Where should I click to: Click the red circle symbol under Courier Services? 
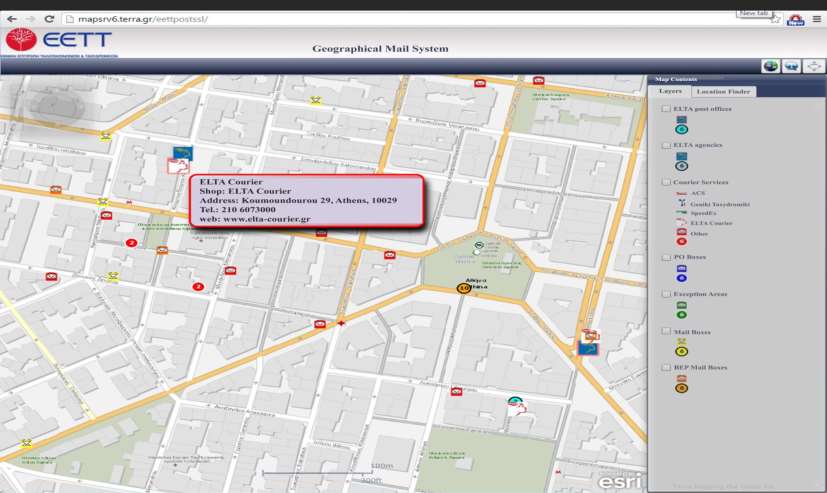(681, 241)
